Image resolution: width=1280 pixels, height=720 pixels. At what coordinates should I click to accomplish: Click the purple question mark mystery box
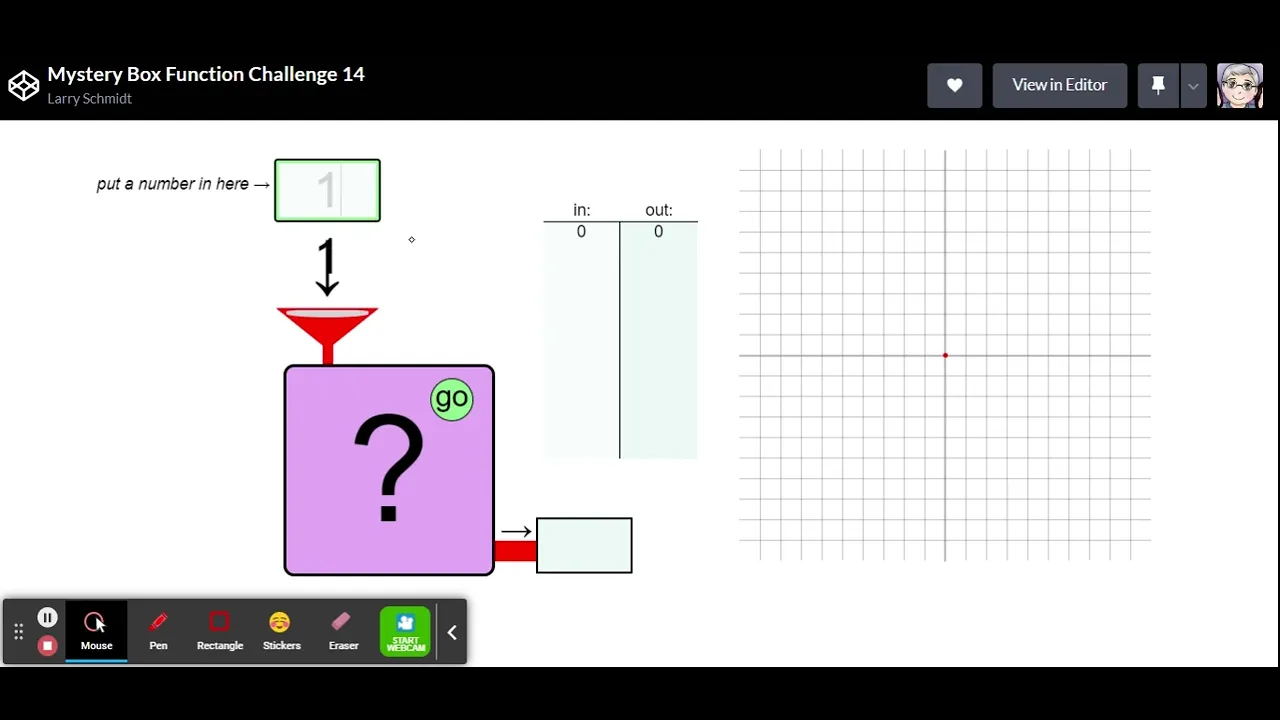[x=389, y=470]
